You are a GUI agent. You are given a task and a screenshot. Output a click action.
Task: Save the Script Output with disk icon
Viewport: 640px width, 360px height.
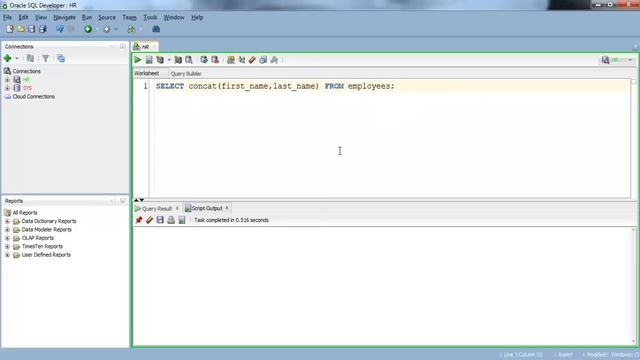pos(160,220)
